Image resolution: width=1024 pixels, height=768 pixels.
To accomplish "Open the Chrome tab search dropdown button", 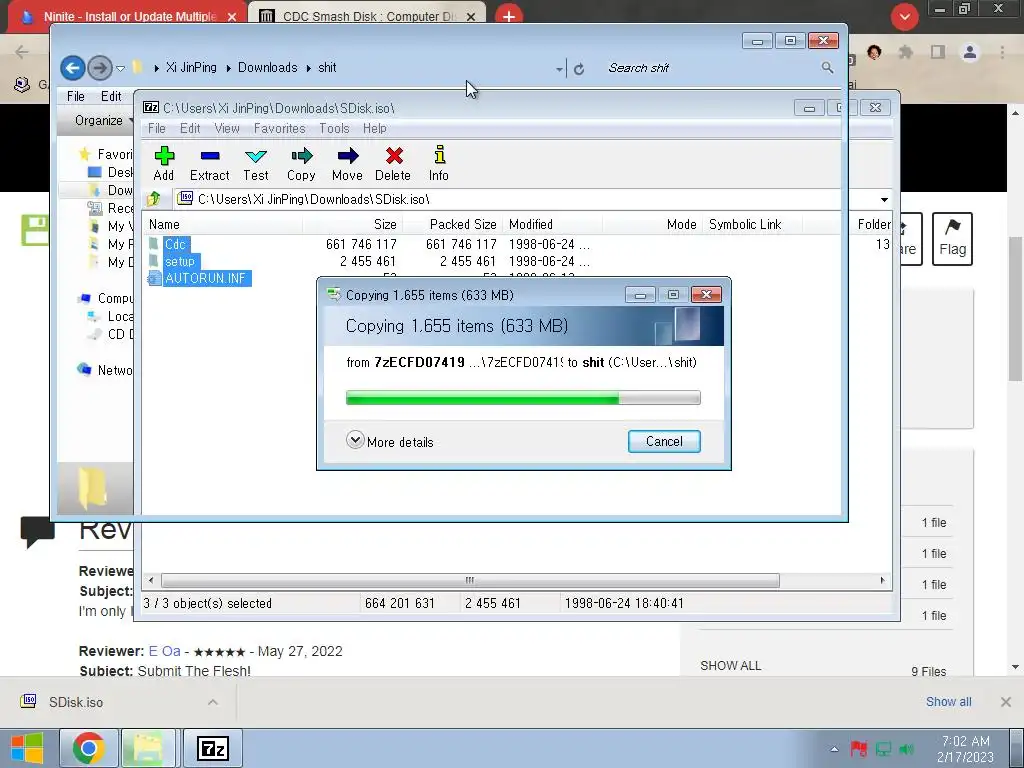I will pyautogui.click(x=904, y=17).
